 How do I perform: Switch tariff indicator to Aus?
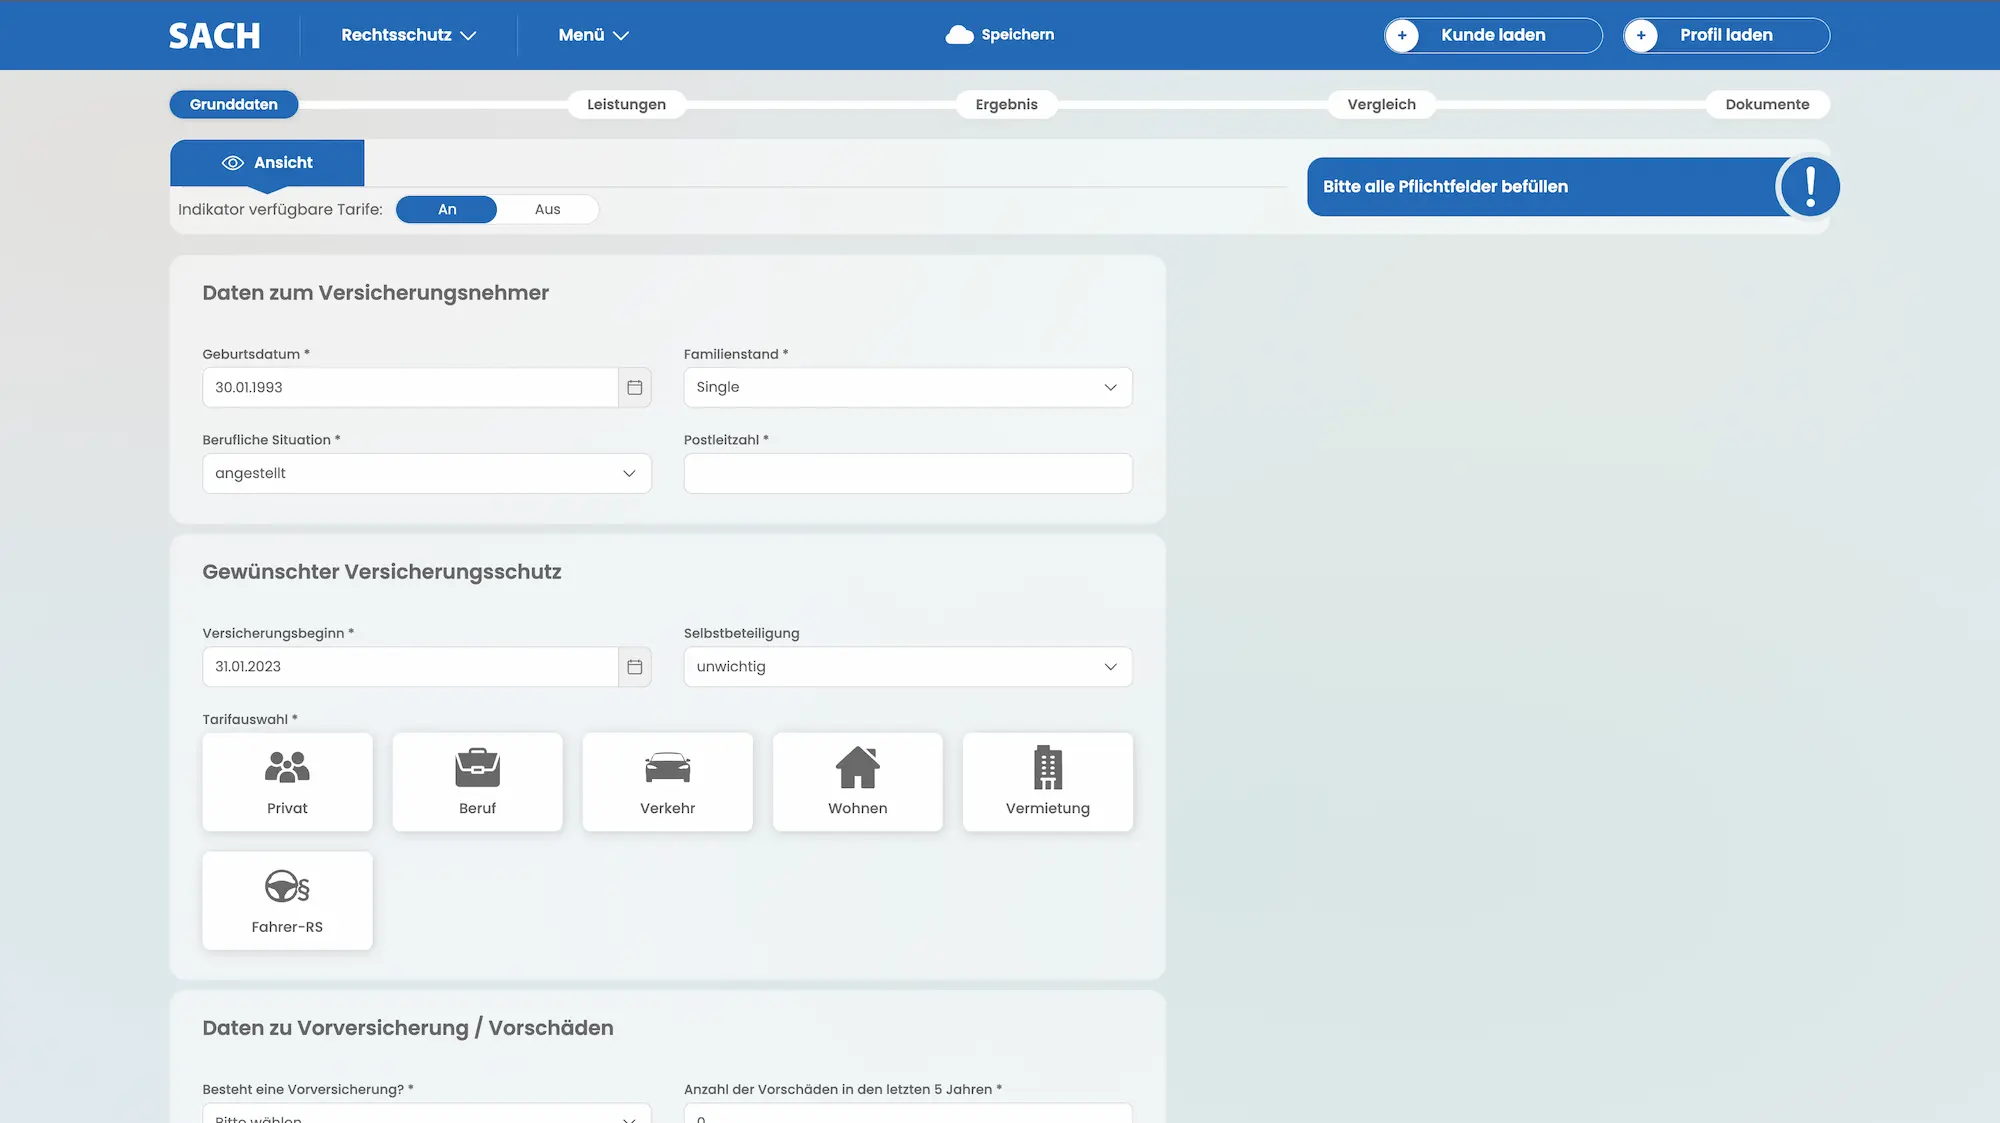coord(547,209)
